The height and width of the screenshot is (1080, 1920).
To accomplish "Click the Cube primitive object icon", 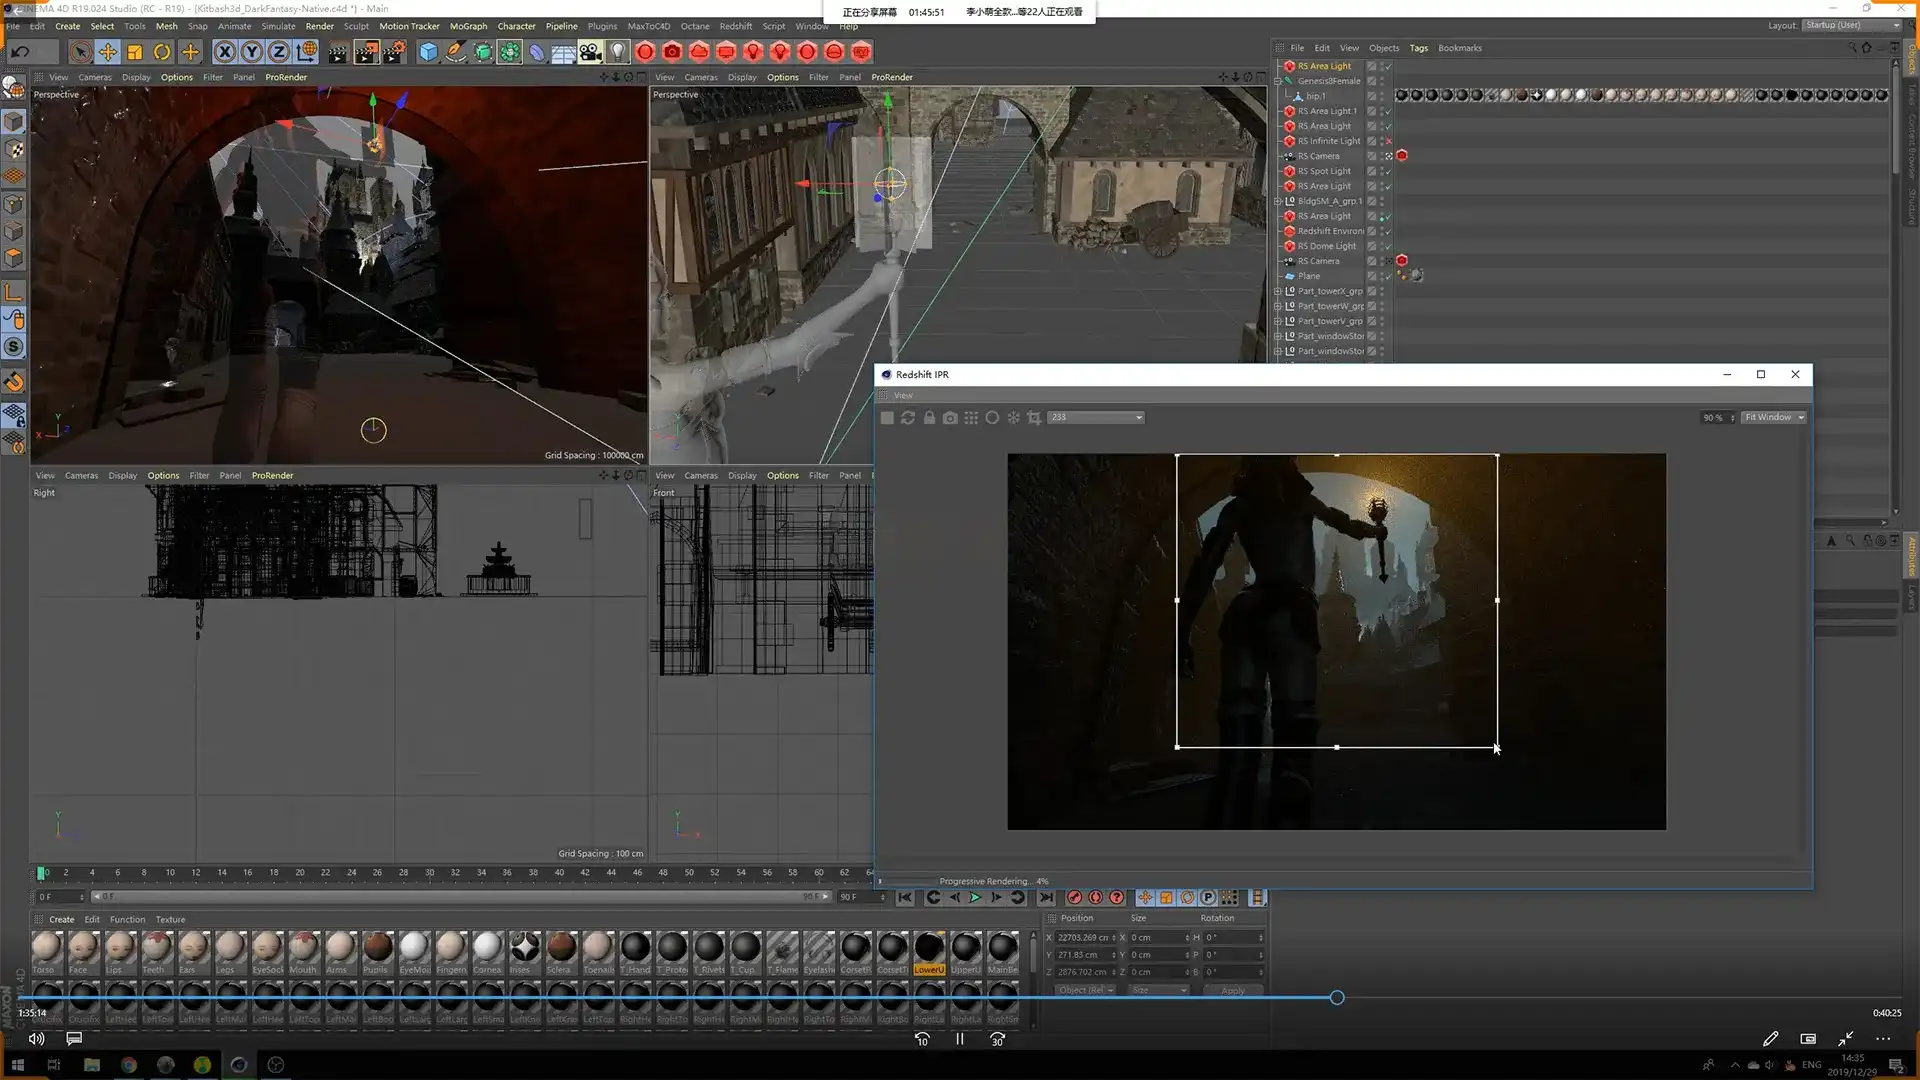I will (428, 52).
